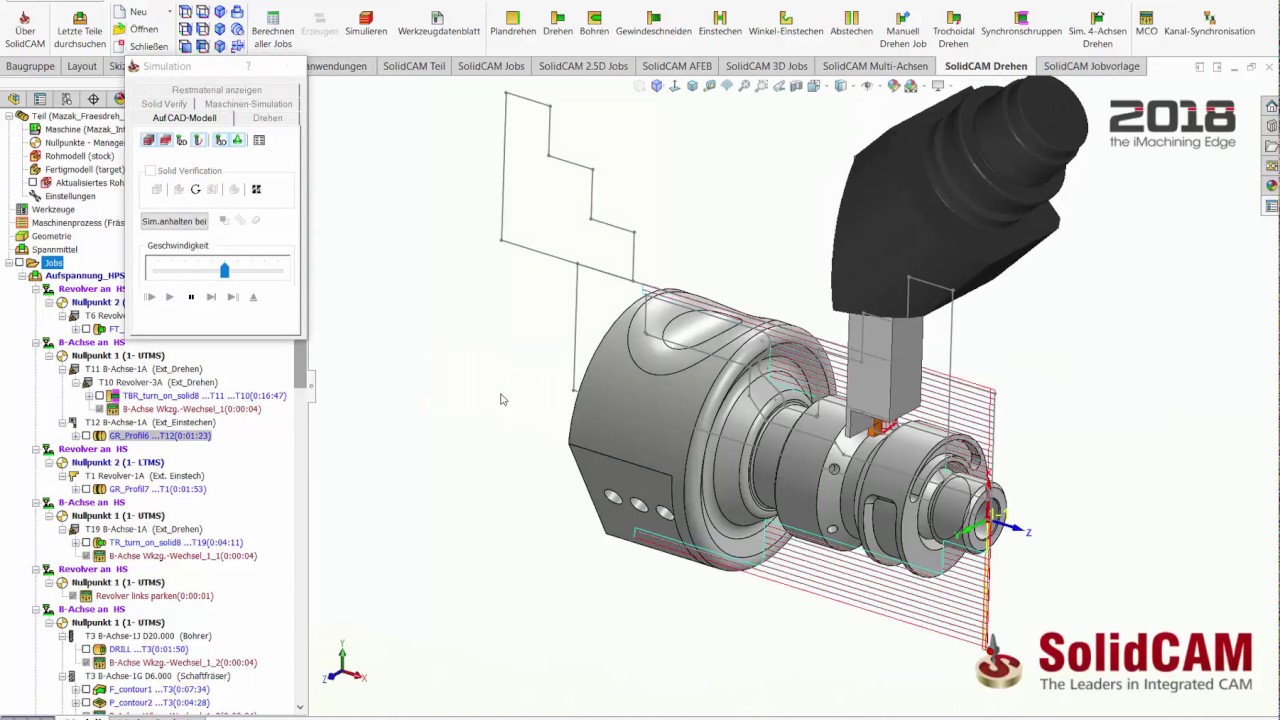1280x720 pixels.
Task: Expand the F_contour1 job node
Action: [75, 689]
